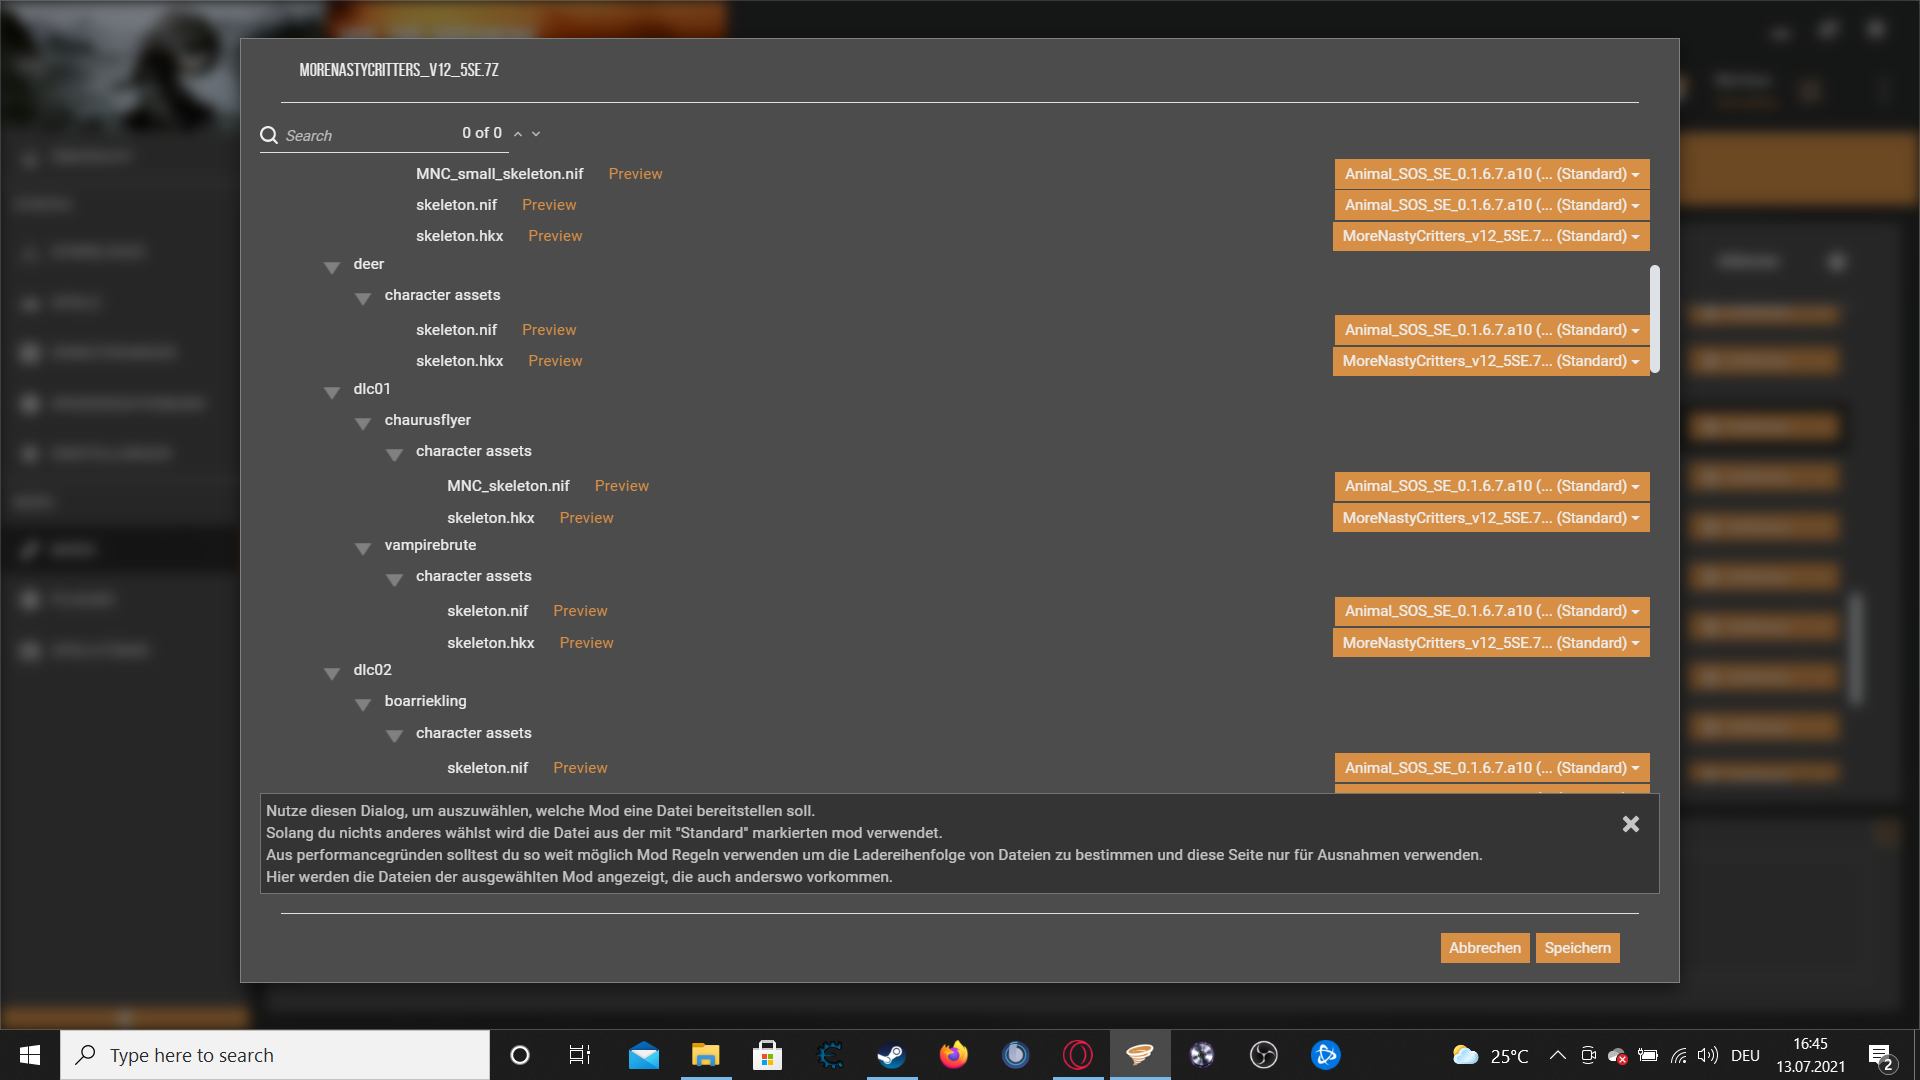Switch to Steam on the taskbar
This screenshot has height=1080, width=1920.
(892, 1055)
